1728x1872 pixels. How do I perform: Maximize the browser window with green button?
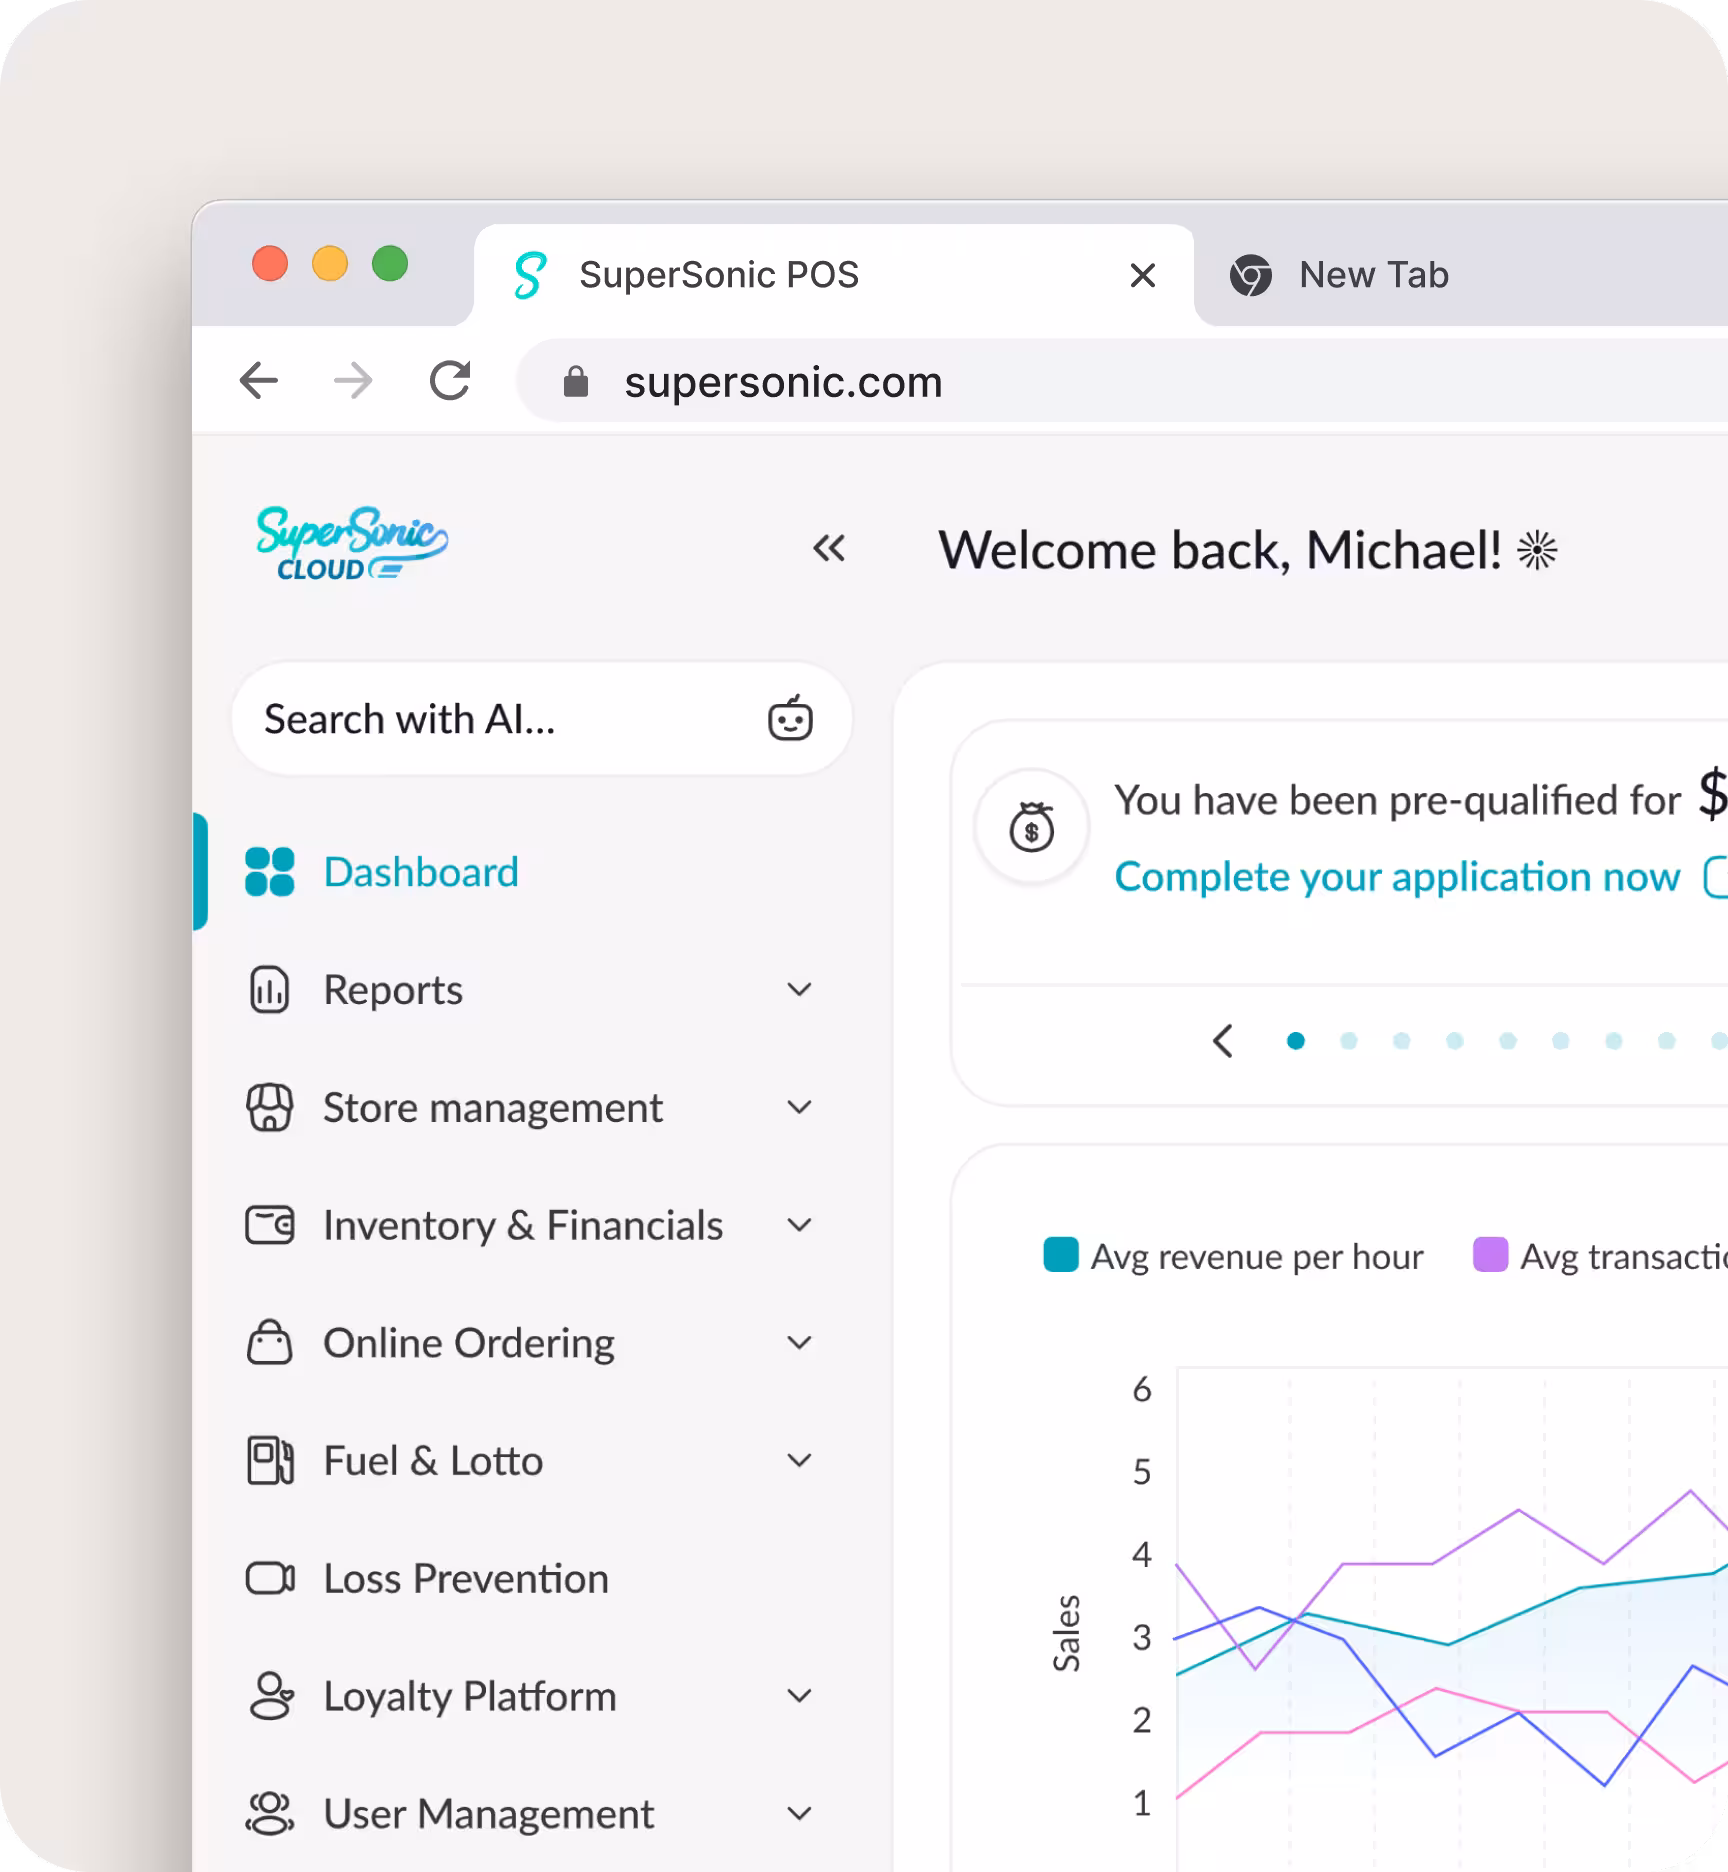tap(390, 264)
